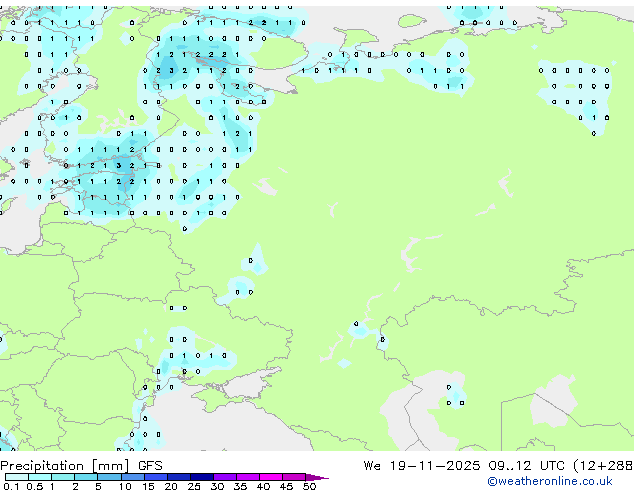This screenshot has width=634, height=490.
Task: Click the 'GFS' model label
Action: click(x=150, y=466)
